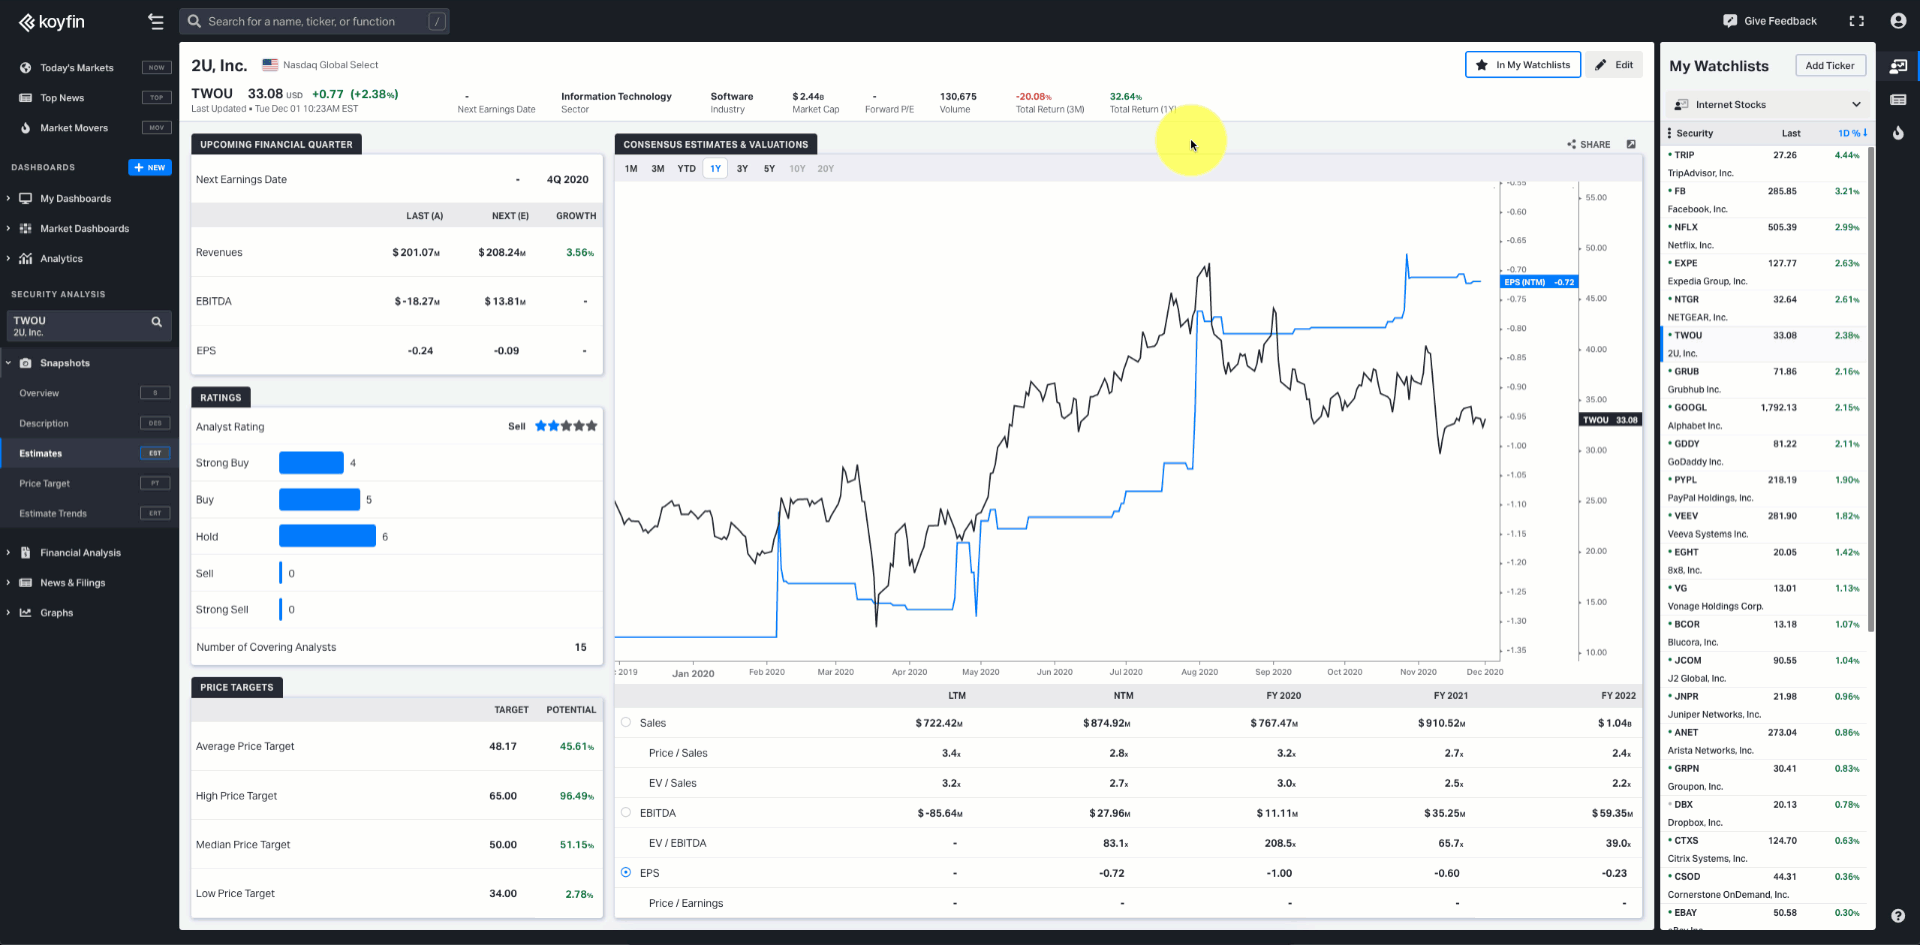Open Today's Markets globe icon

tap(26, 68)
